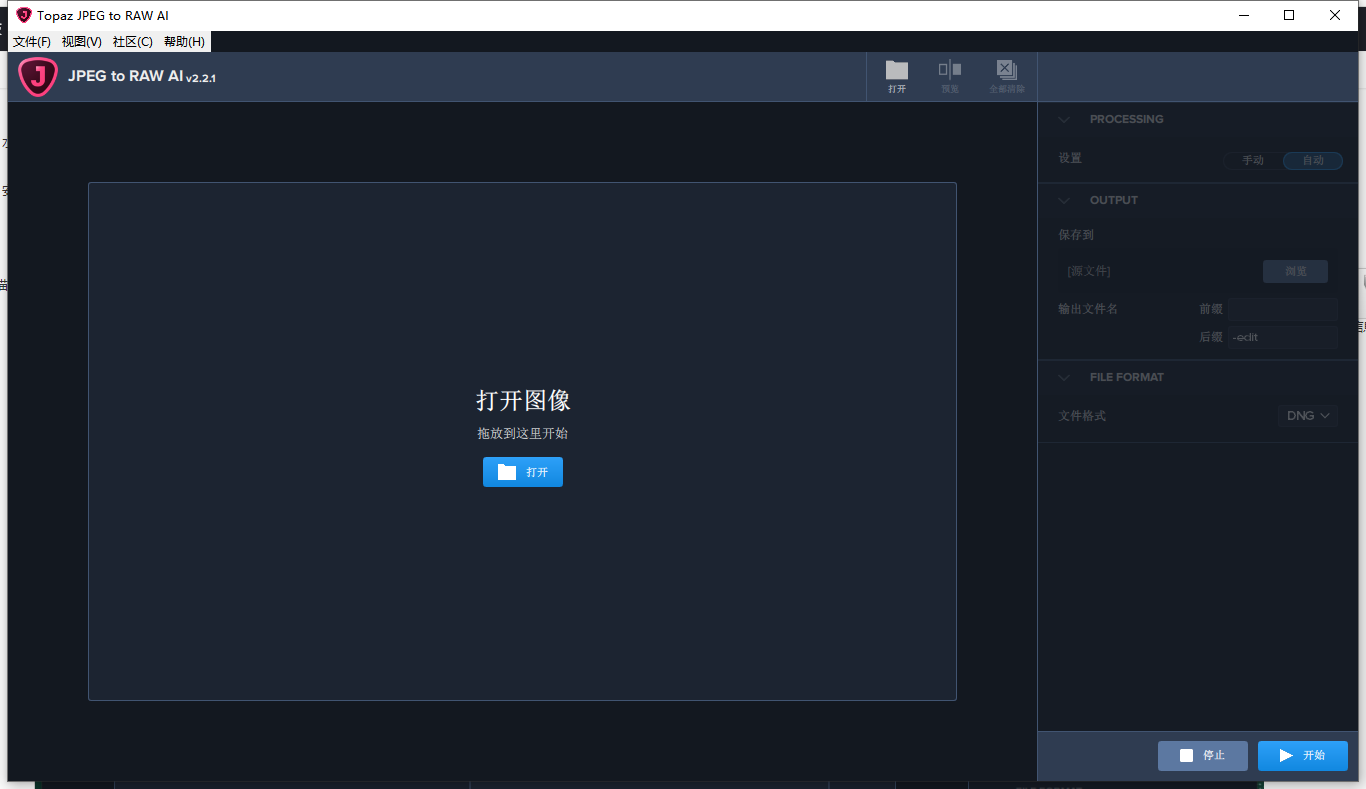Click the 设置 label
The width and height of the screenshot is (1366, 789).
pos(1070,158)
